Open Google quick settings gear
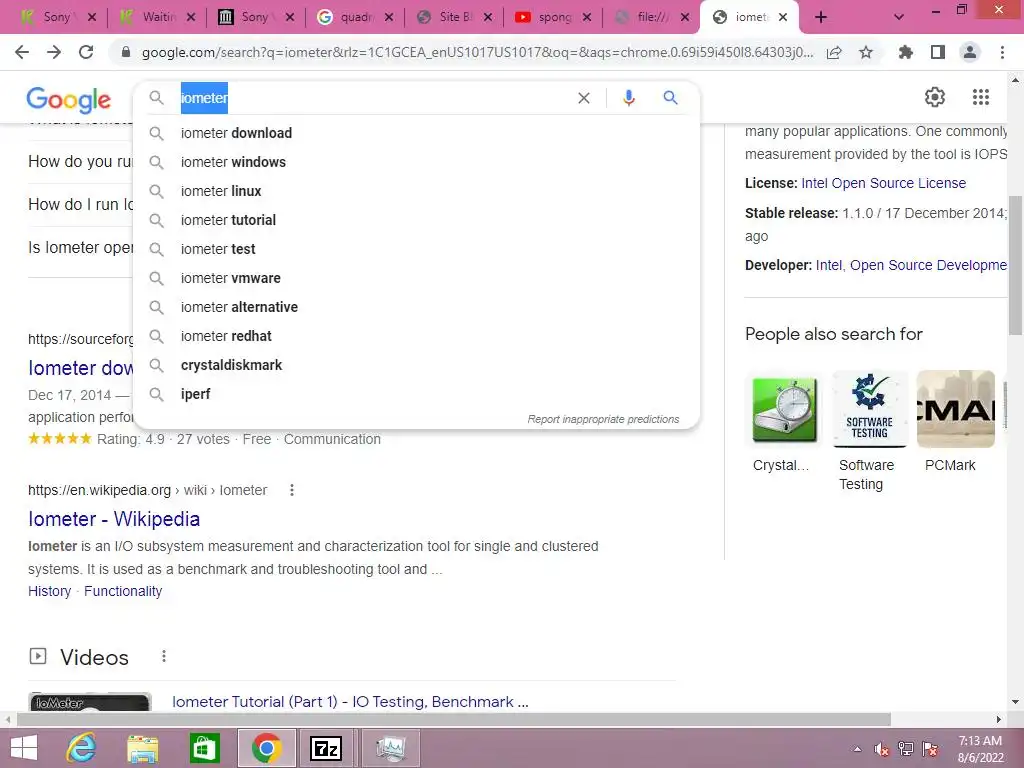This screenshot has height=768, width=1024. pyautogui.click(x=935, y=97)
